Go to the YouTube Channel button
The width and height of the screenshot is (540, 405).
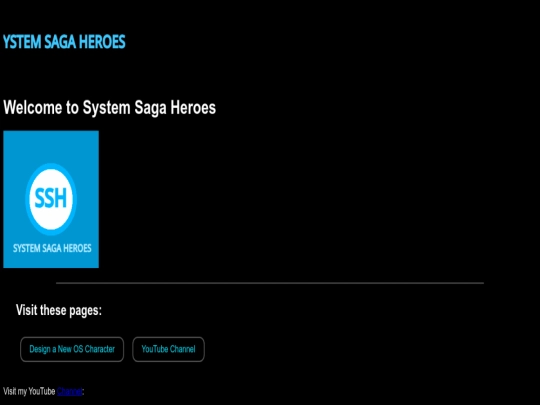168,349
